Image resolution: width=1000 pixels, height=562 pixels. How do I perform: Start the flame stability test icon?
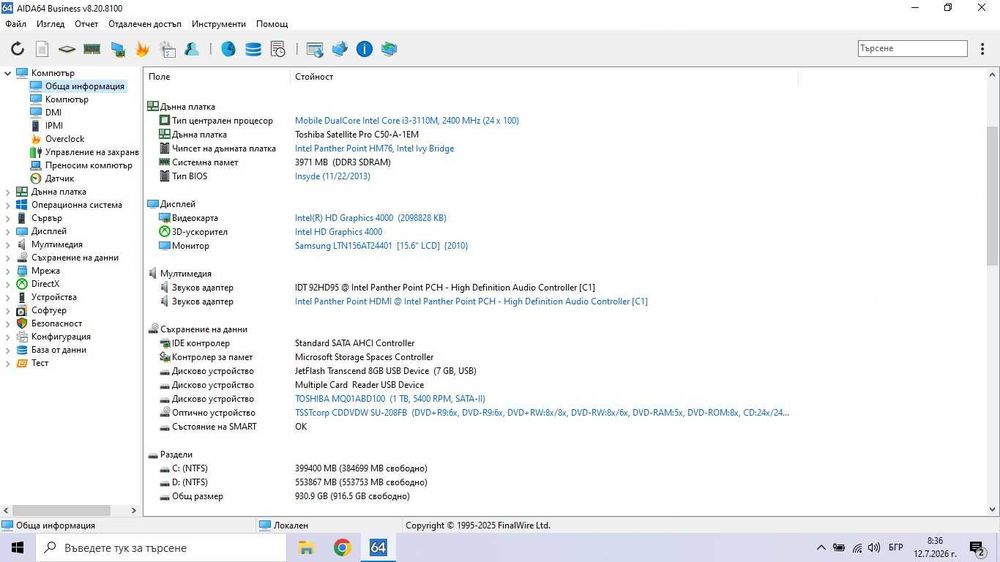(142, 48)
